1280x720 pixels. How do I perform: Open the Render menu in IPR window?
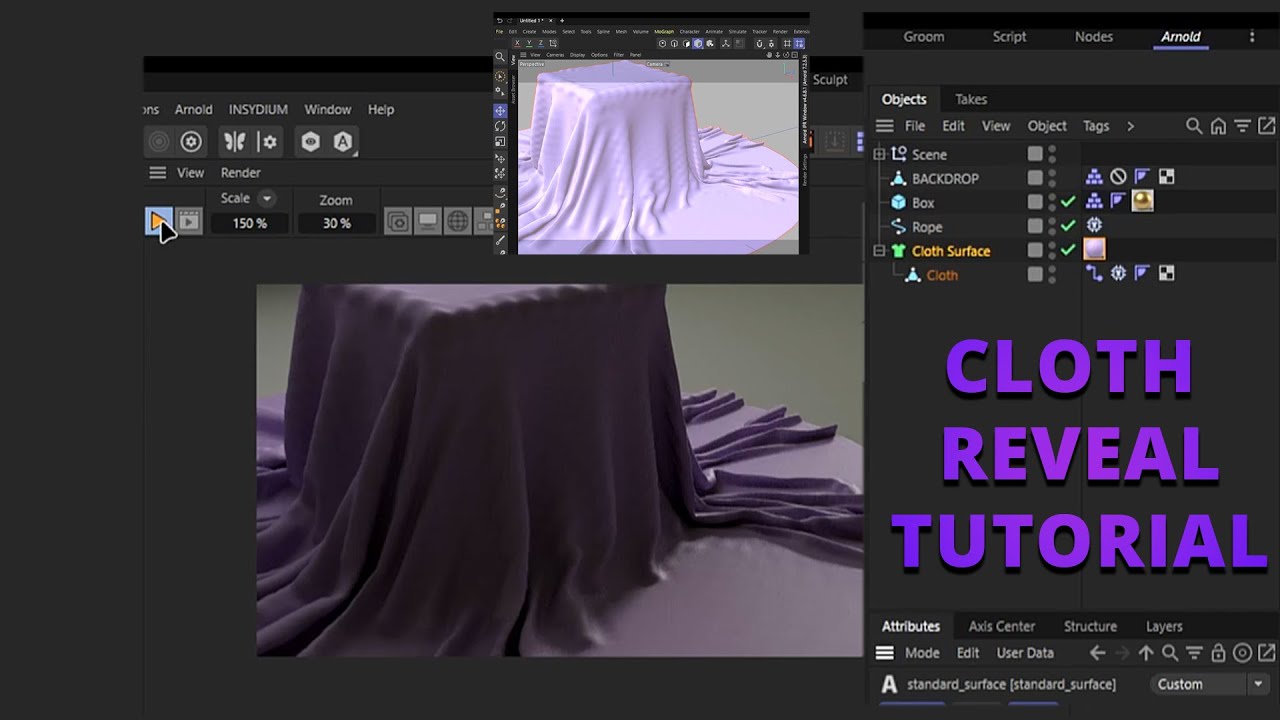241,173
